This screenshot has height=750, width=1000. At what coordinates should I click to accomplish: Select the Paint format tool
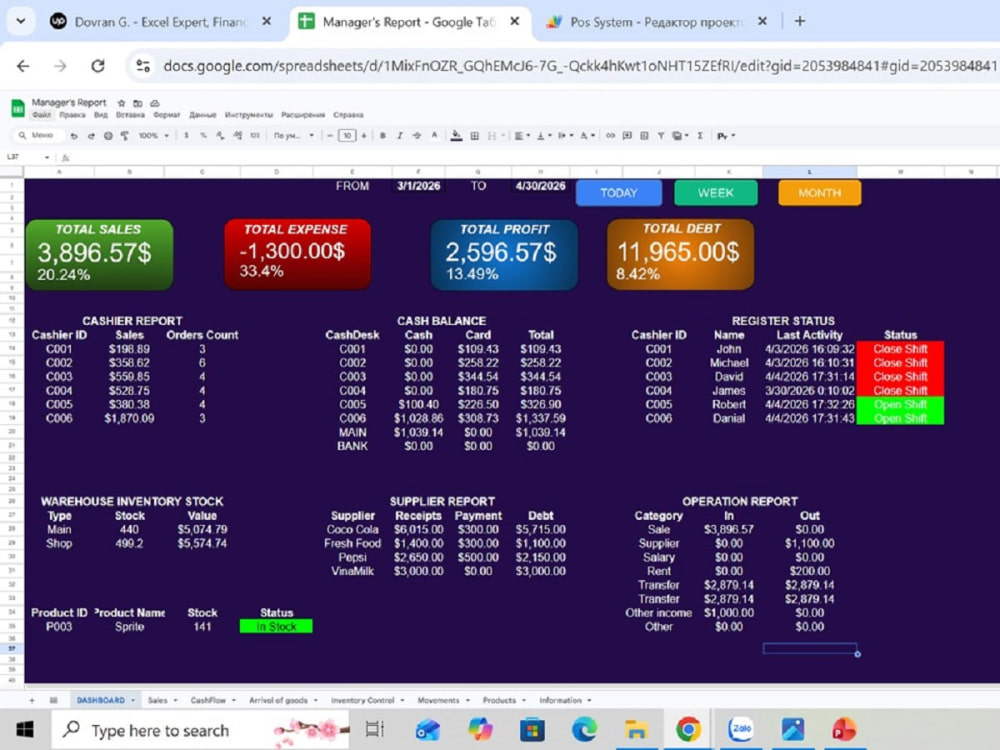pyautogui.click(x=125, y=136)
